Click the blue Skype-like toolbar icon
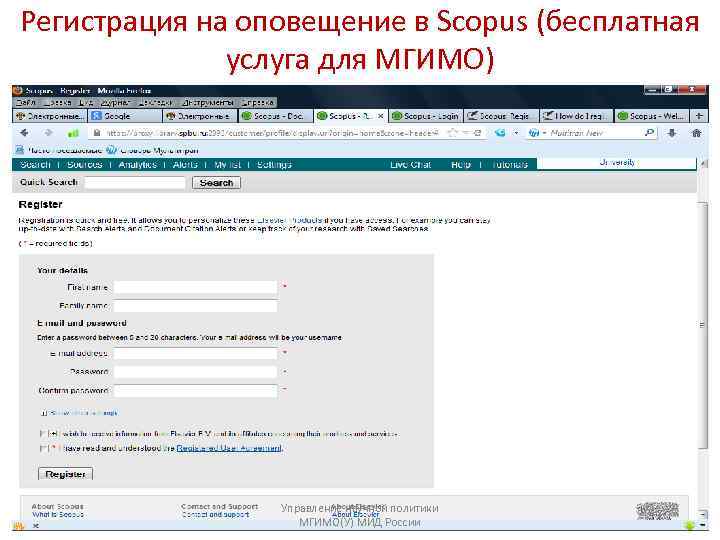This screenshot has height=540, width=720. [x=500, y=133]
